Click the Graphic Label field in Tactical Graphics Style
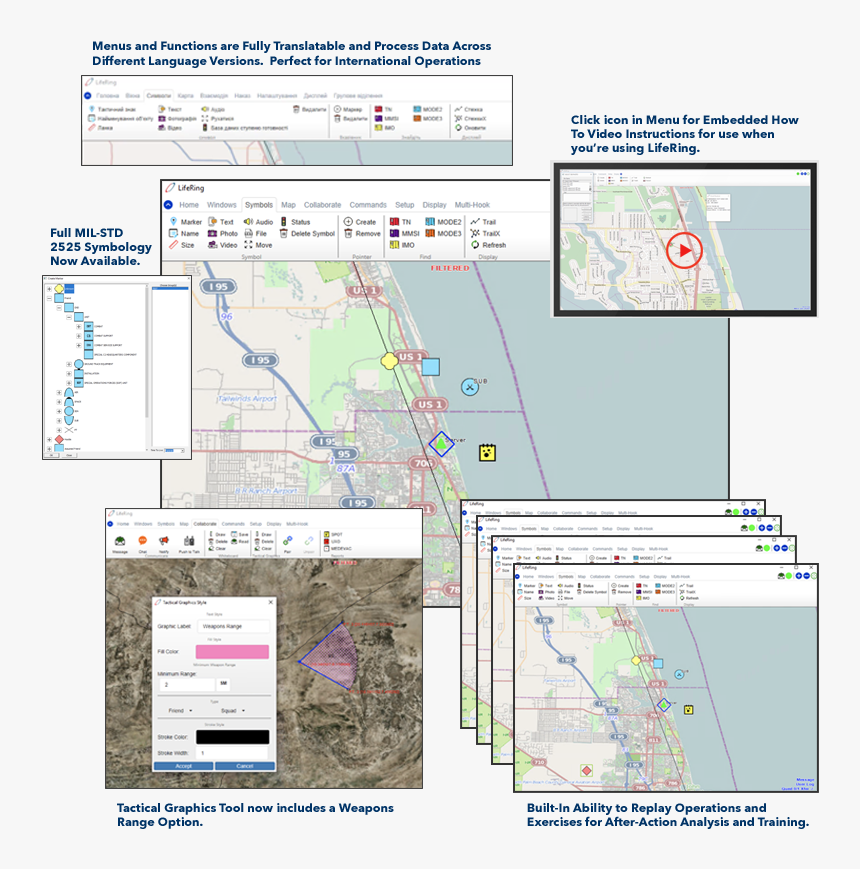Screen dimensions: 860x869 coord(233,626)
